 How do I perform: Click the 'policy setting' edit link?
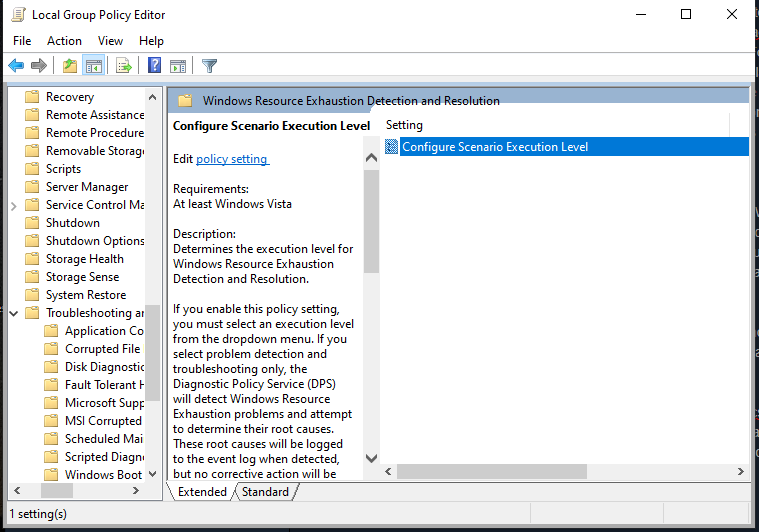232,159
